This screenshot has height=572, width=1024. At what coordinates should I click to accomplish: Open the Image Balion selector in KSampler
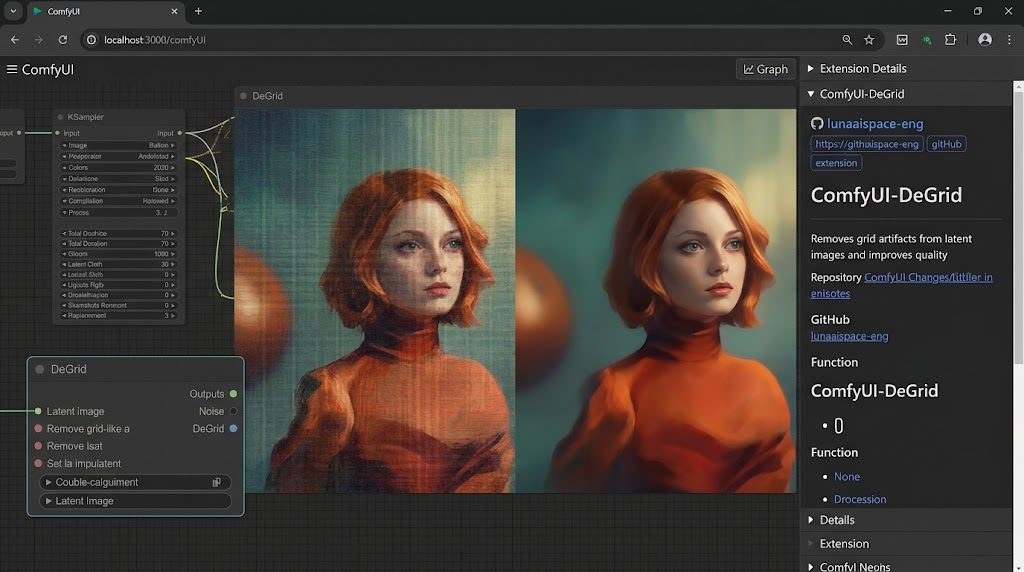tap(118, 146)
